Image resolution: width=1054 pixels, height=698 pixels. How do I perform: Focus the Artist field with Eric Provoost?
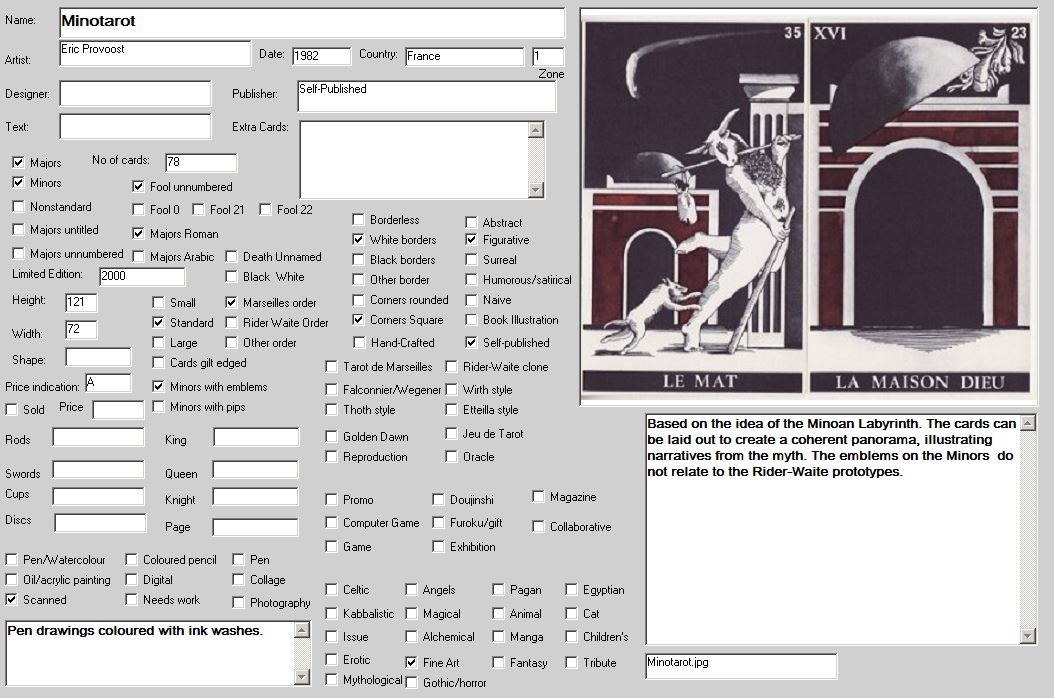(154, 53)
